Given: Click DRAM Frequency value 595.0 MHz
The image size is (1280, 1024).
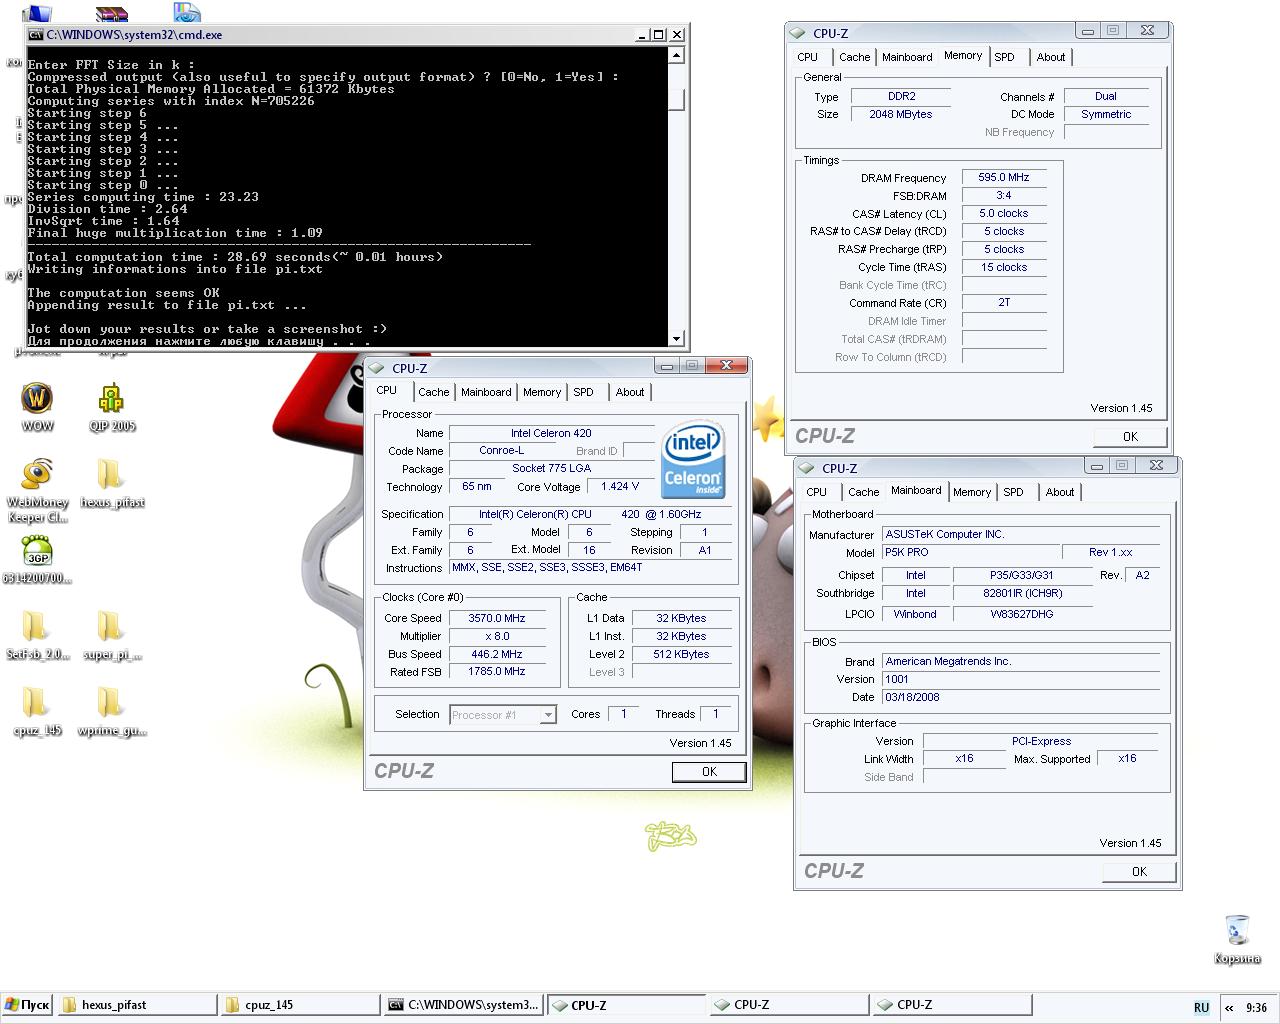Looking at the screenshot, I should click(x=1004, y=177).
